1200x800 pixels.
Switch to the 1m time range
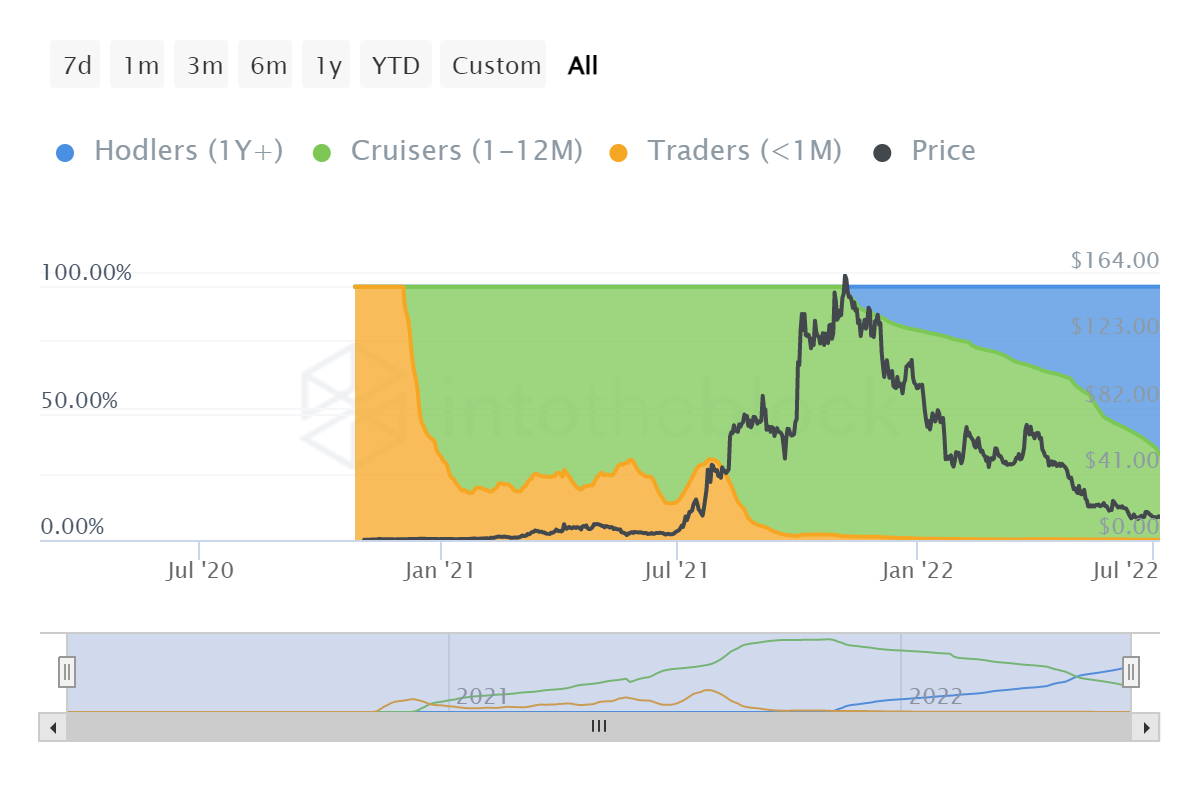coord(140,66)
